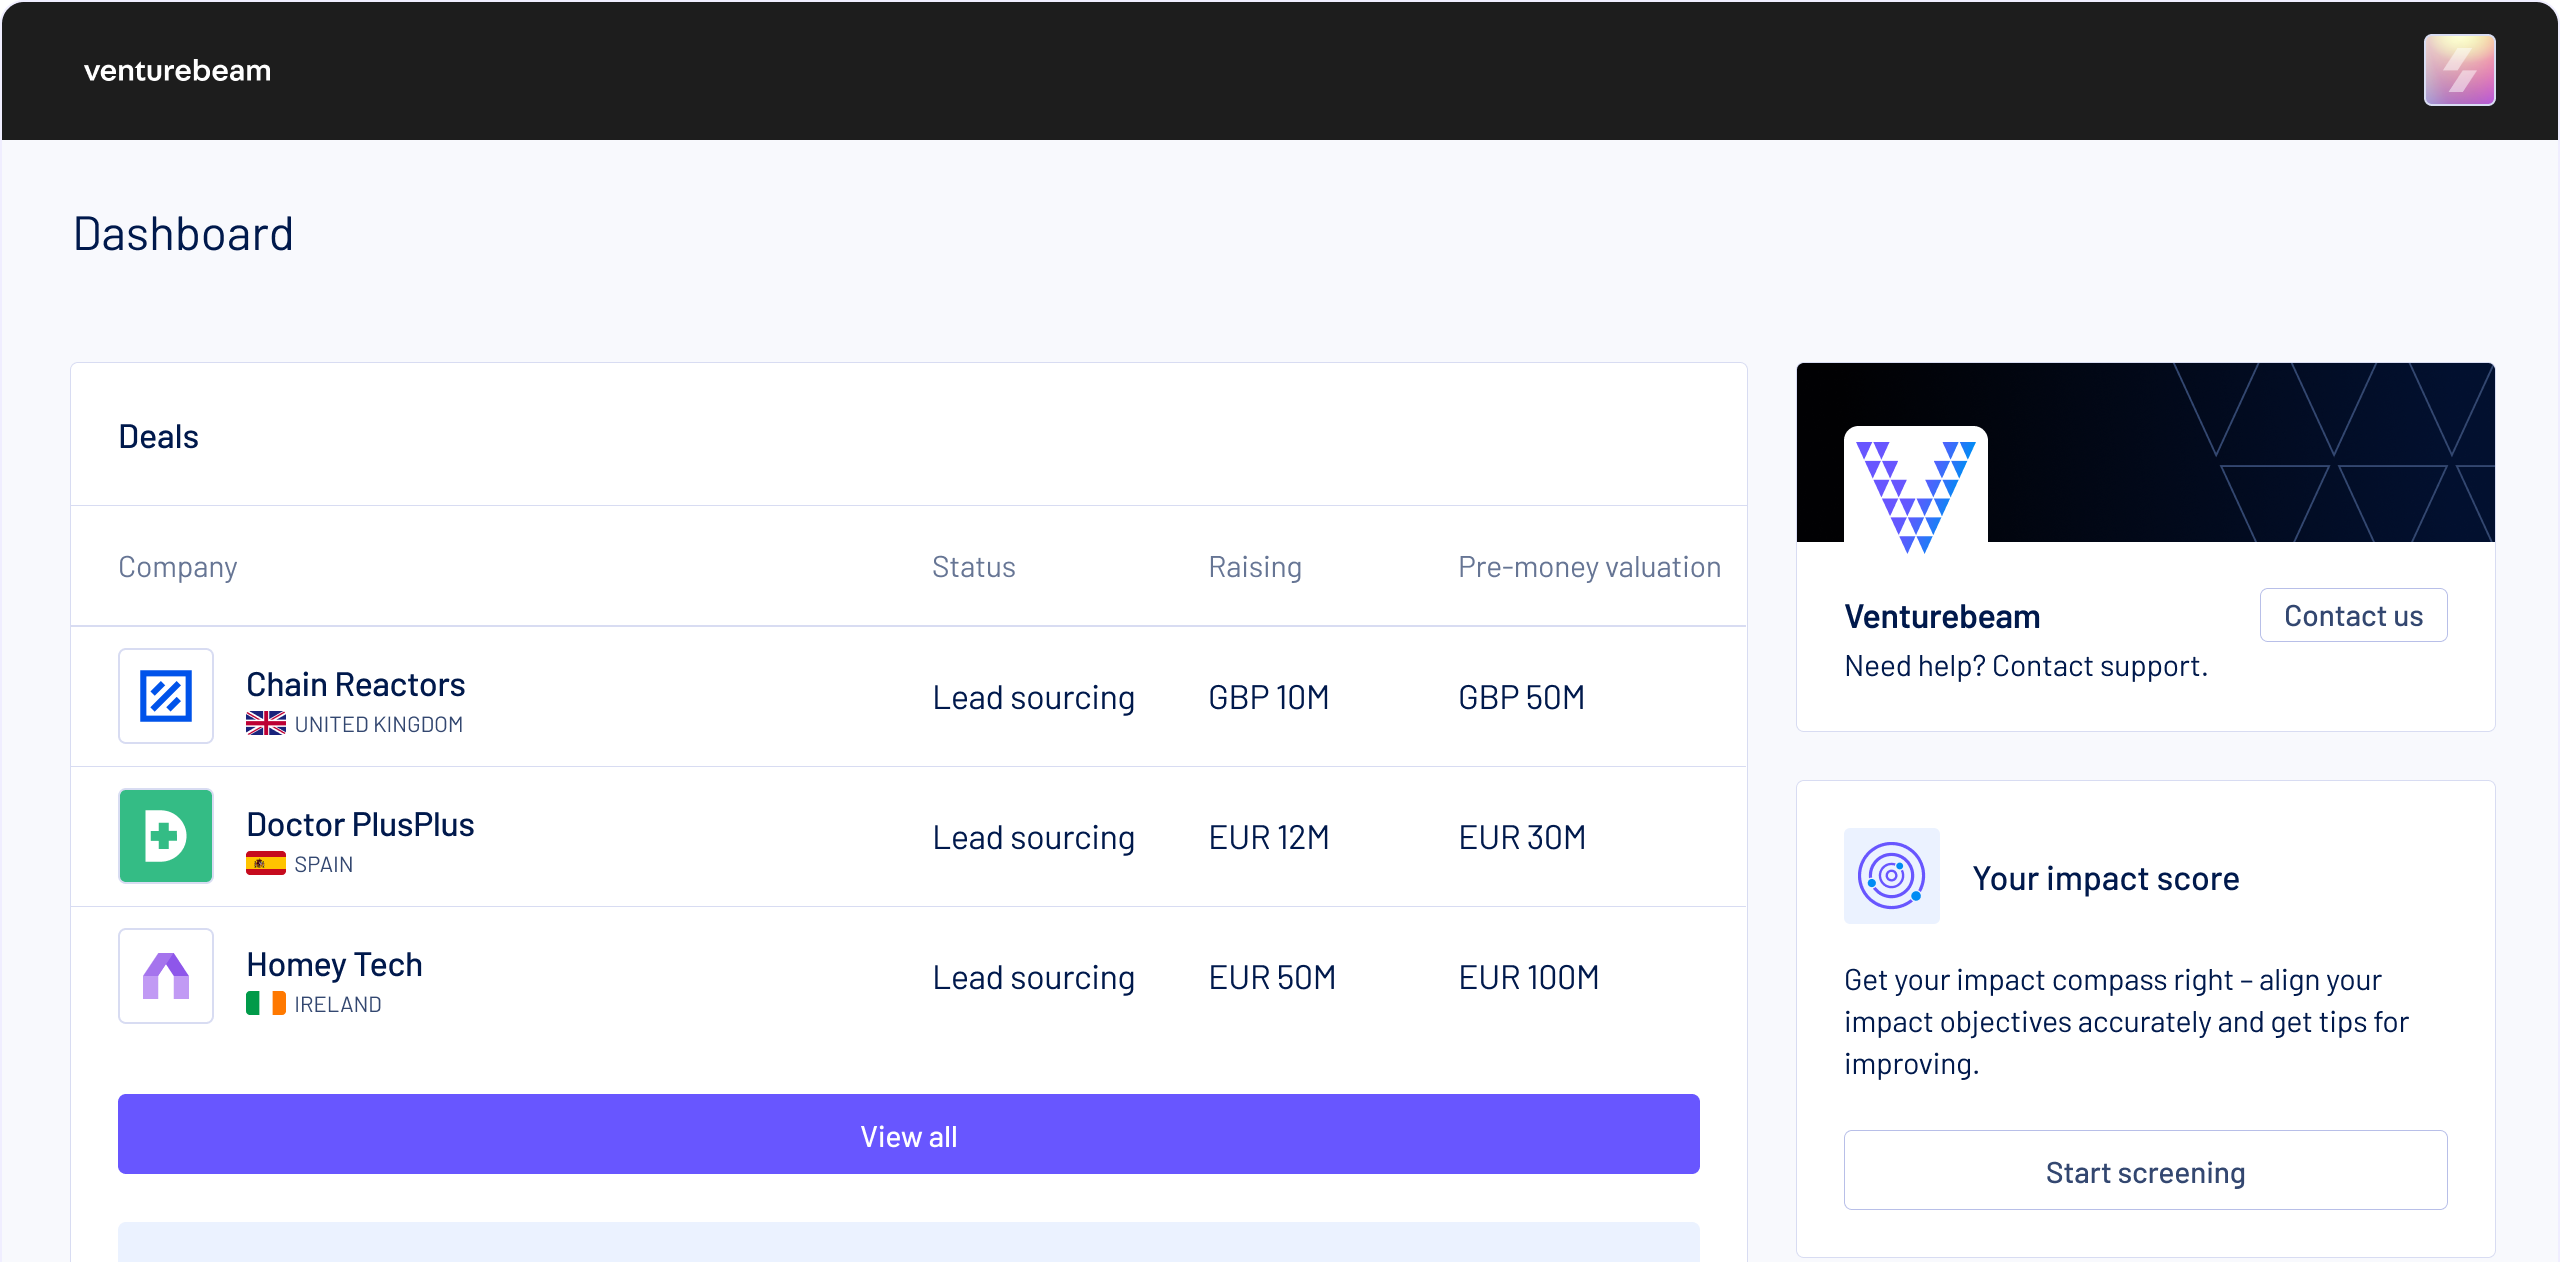Go to venturebeam home via header logo
This screenshot has width=2560, height=1262.
coord(177,70)
